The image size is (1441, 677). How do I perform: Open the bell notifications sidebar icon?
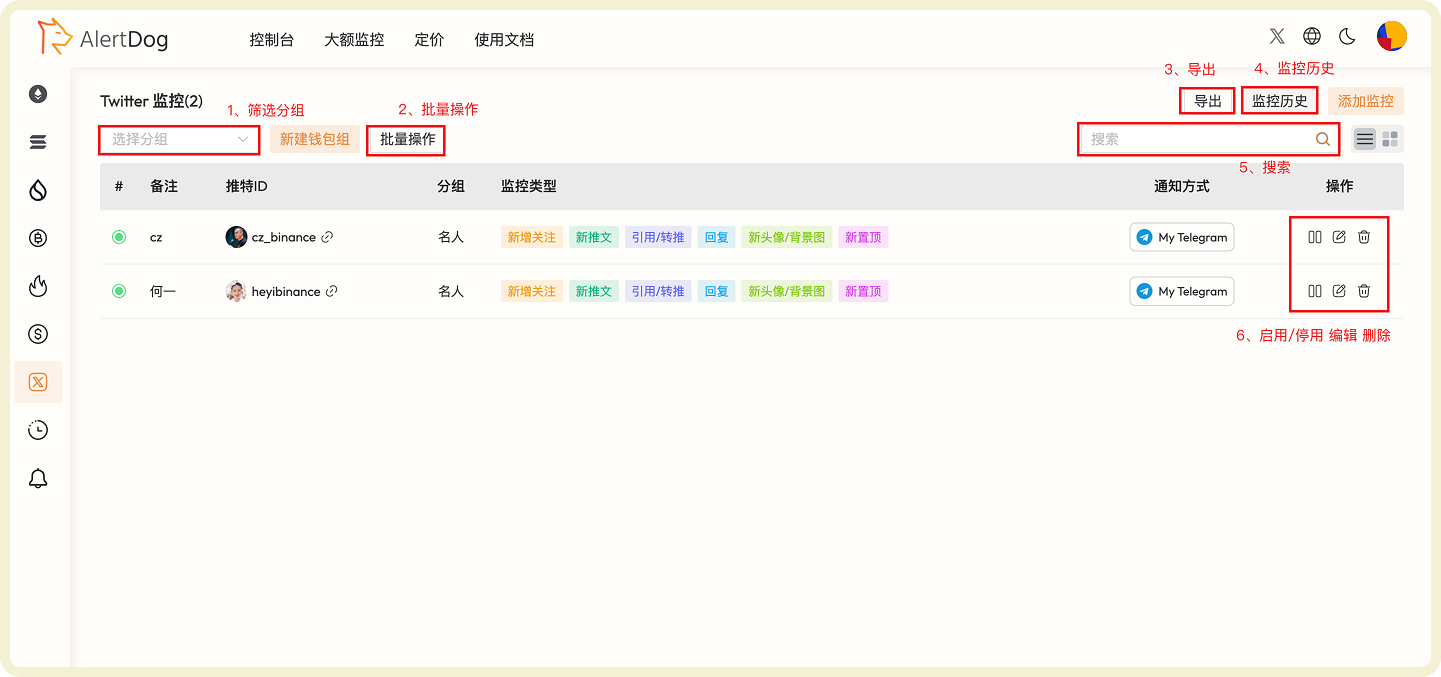[38, 478]
